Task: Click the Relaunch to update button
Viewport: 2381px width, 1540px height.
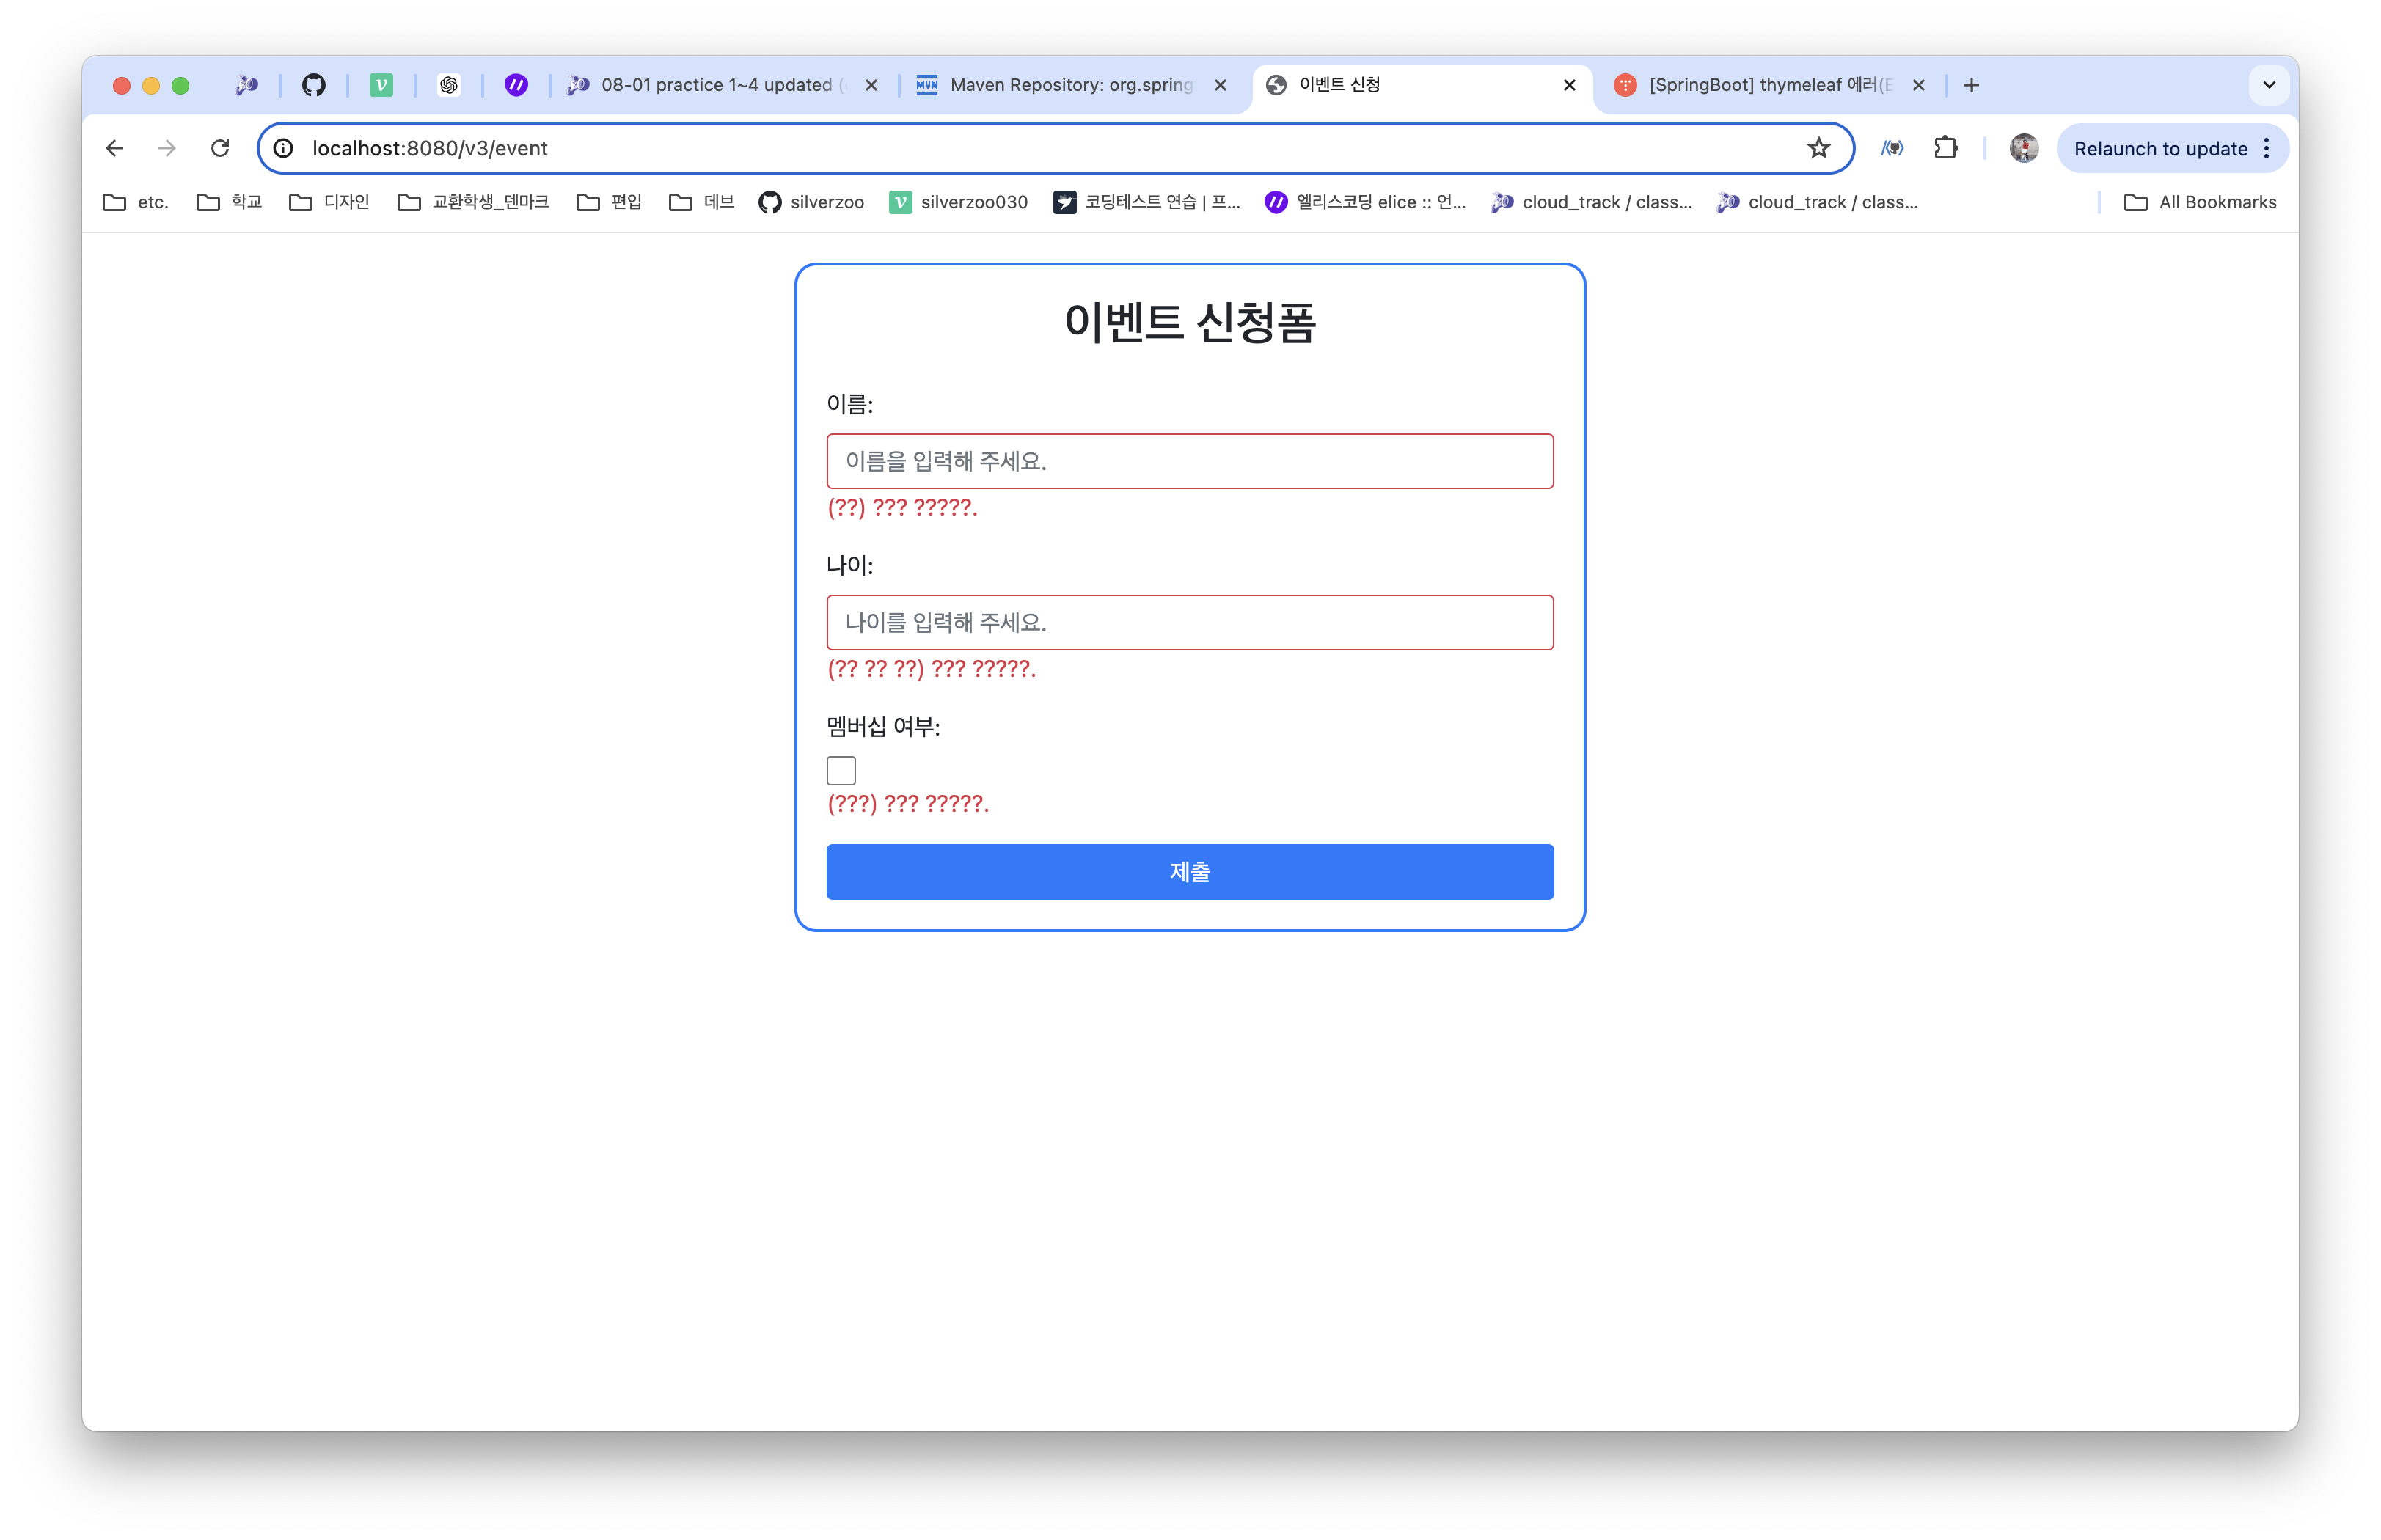Action: (x=2160, y=147)
